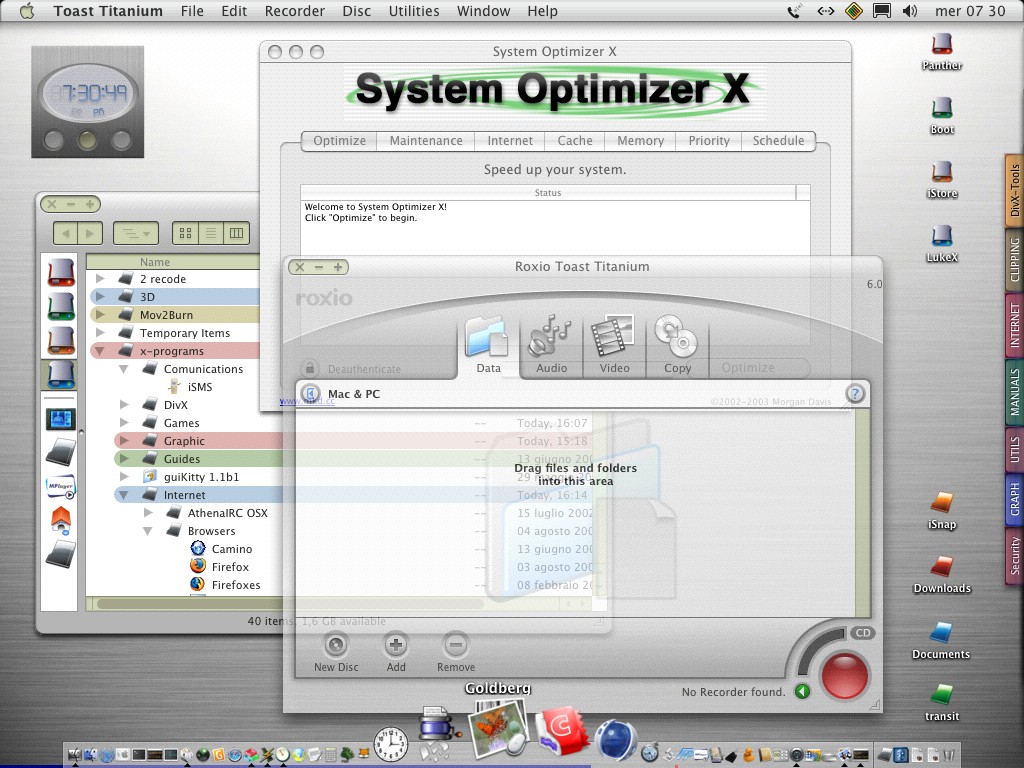Click the Add plus icon in Toast
Viewport: 1024px width, 768px height.
[x=396, y=646]
